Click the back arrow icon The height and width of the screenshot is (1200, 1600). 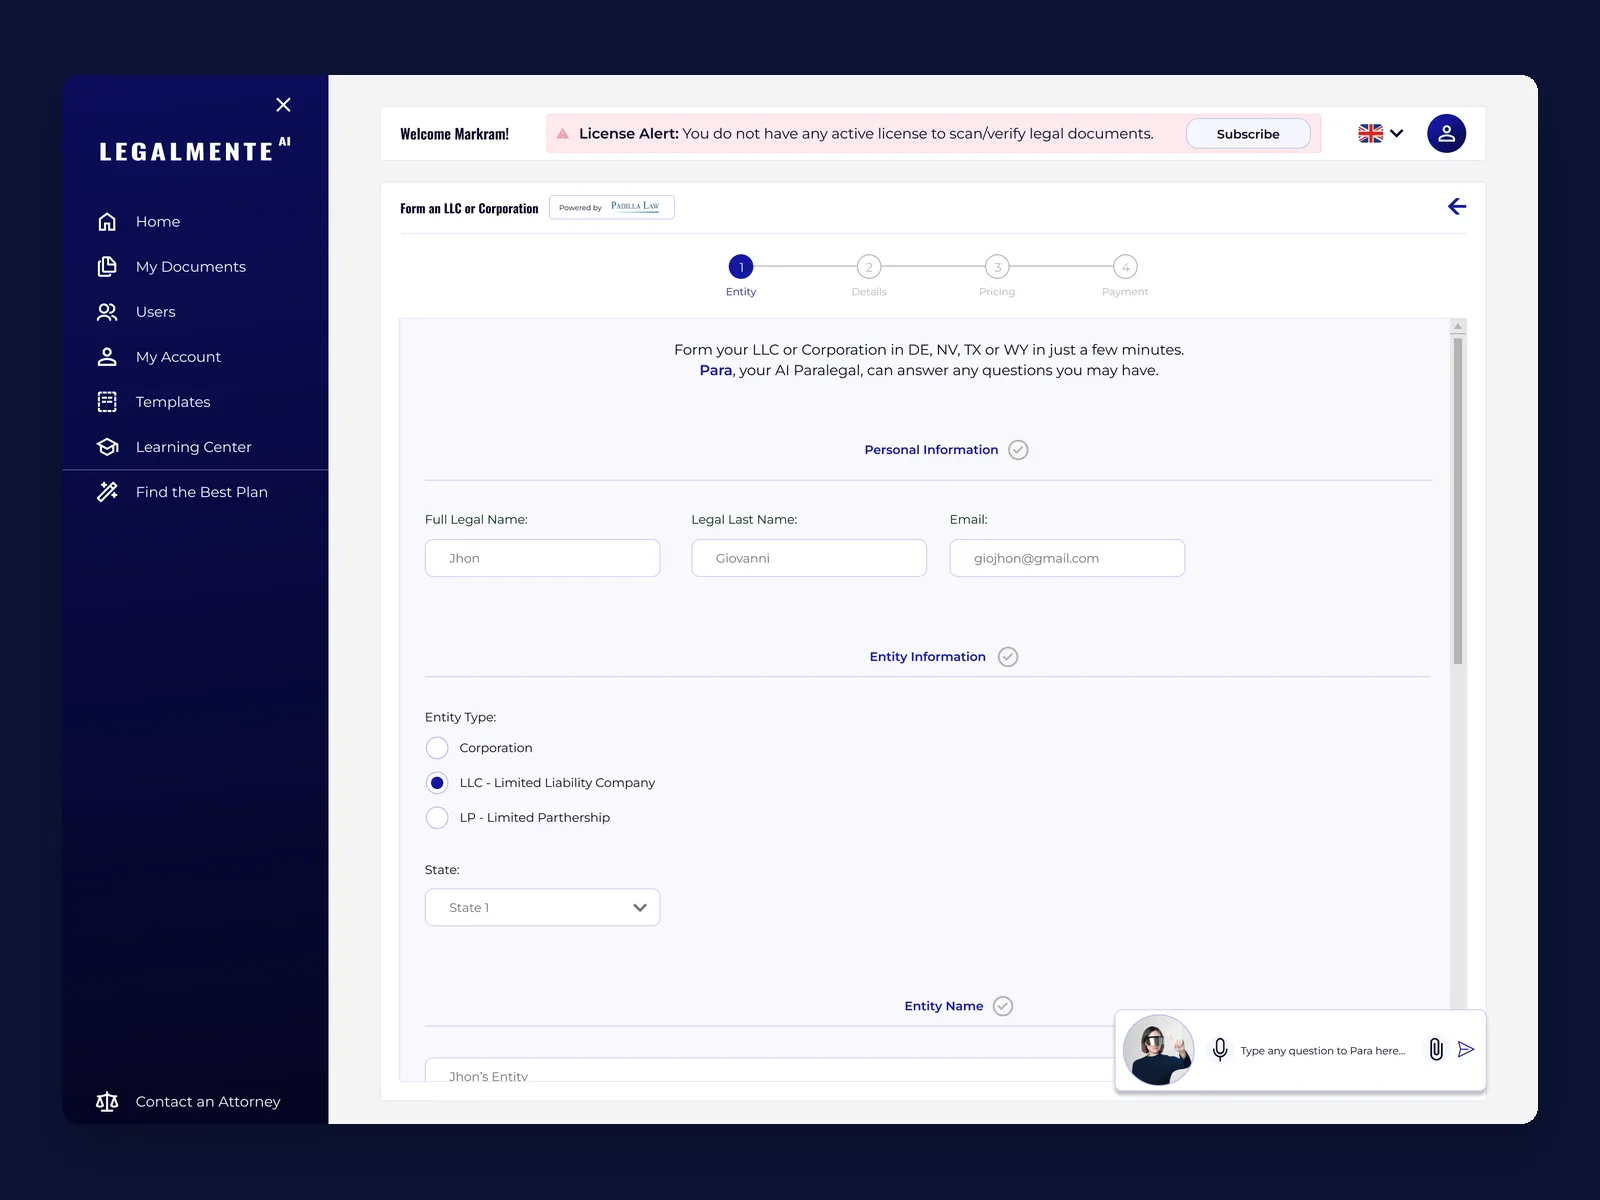click(x=1457, y=206)
